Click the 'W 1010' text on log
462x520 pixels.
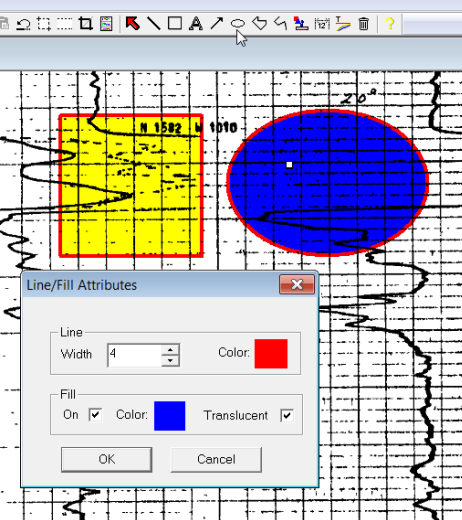(x=216, y=127)
